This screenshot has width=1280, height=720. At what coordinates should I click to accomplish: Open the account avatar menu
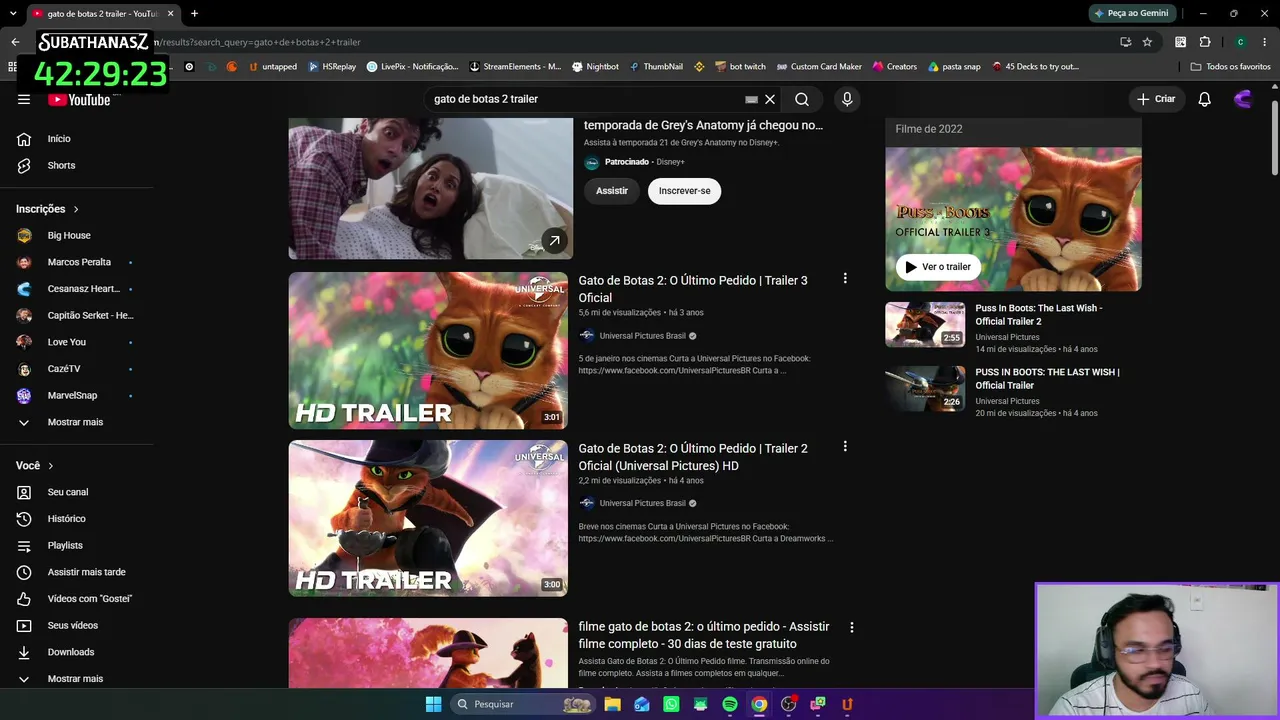pyautogui.click(x=1243, y=99)
